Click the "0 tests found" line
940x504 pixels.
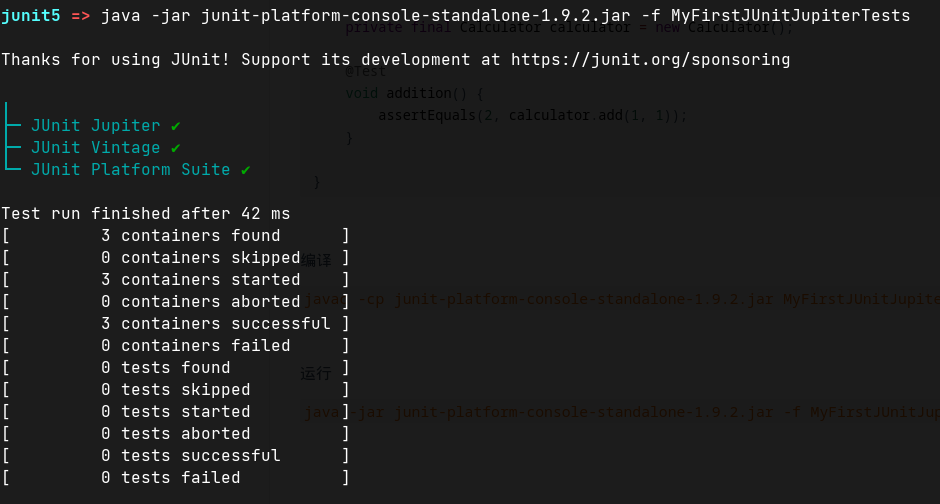click(165, 368)
